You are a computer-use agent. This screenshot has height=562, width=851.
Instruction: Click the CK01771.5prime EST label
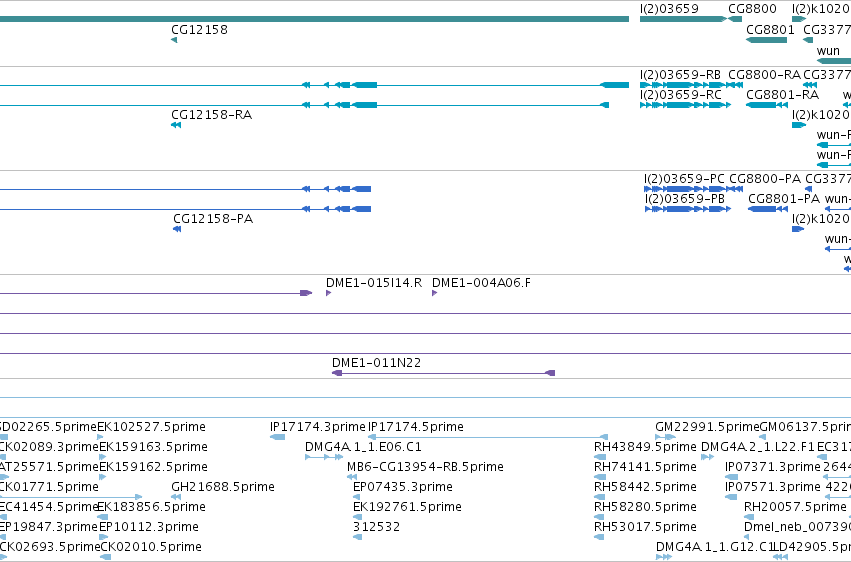(x=49, y=487)
